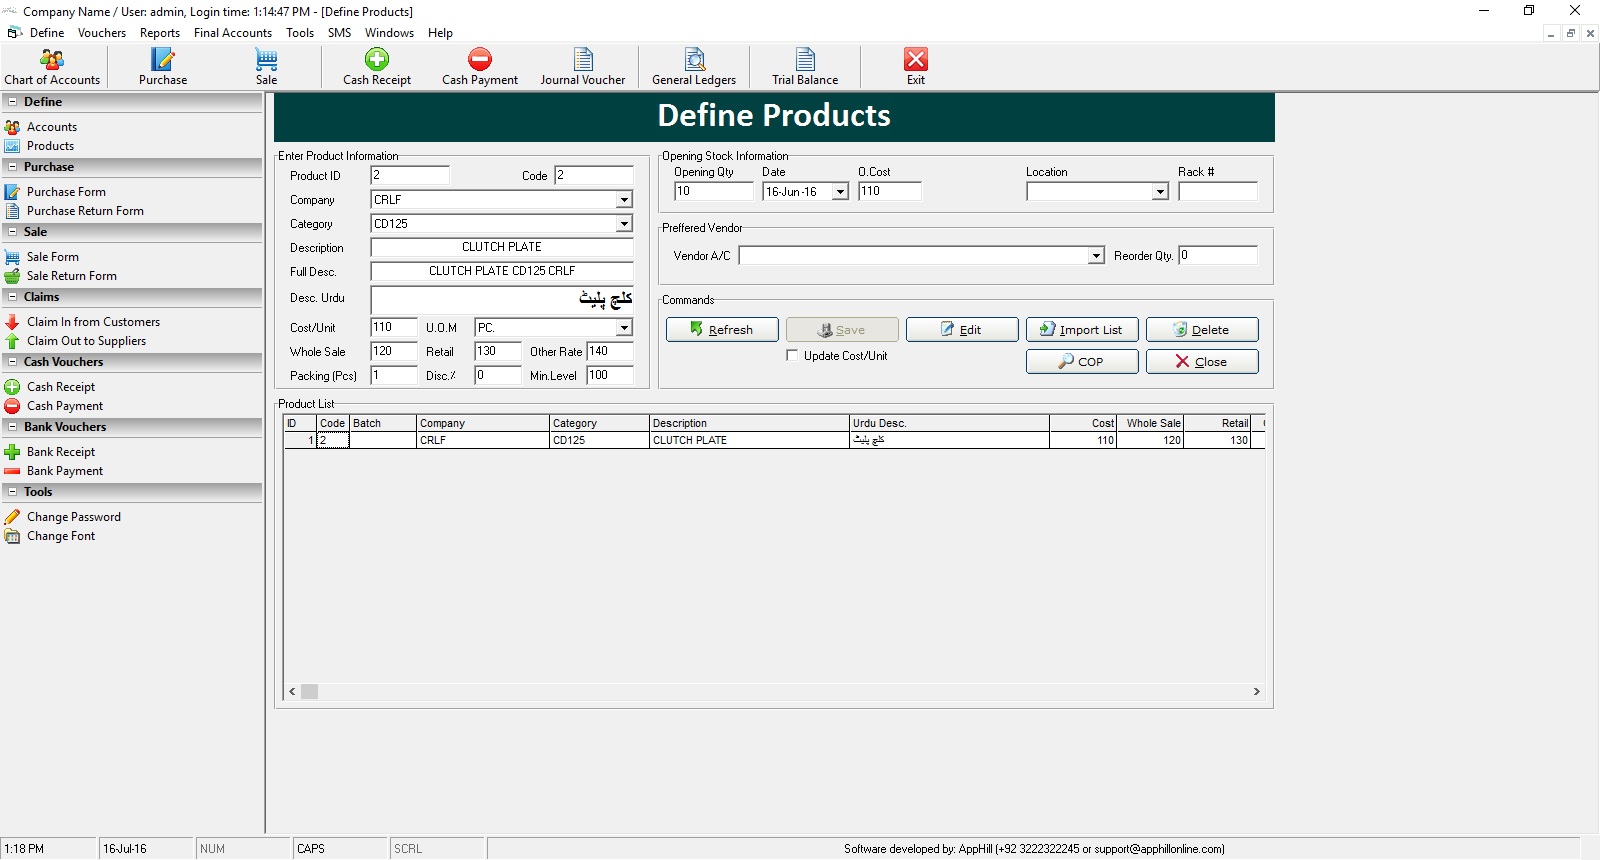Enable the Update Cost/Unit checkbox
Screen dimensions: 1600x860
tap(793, 356)
